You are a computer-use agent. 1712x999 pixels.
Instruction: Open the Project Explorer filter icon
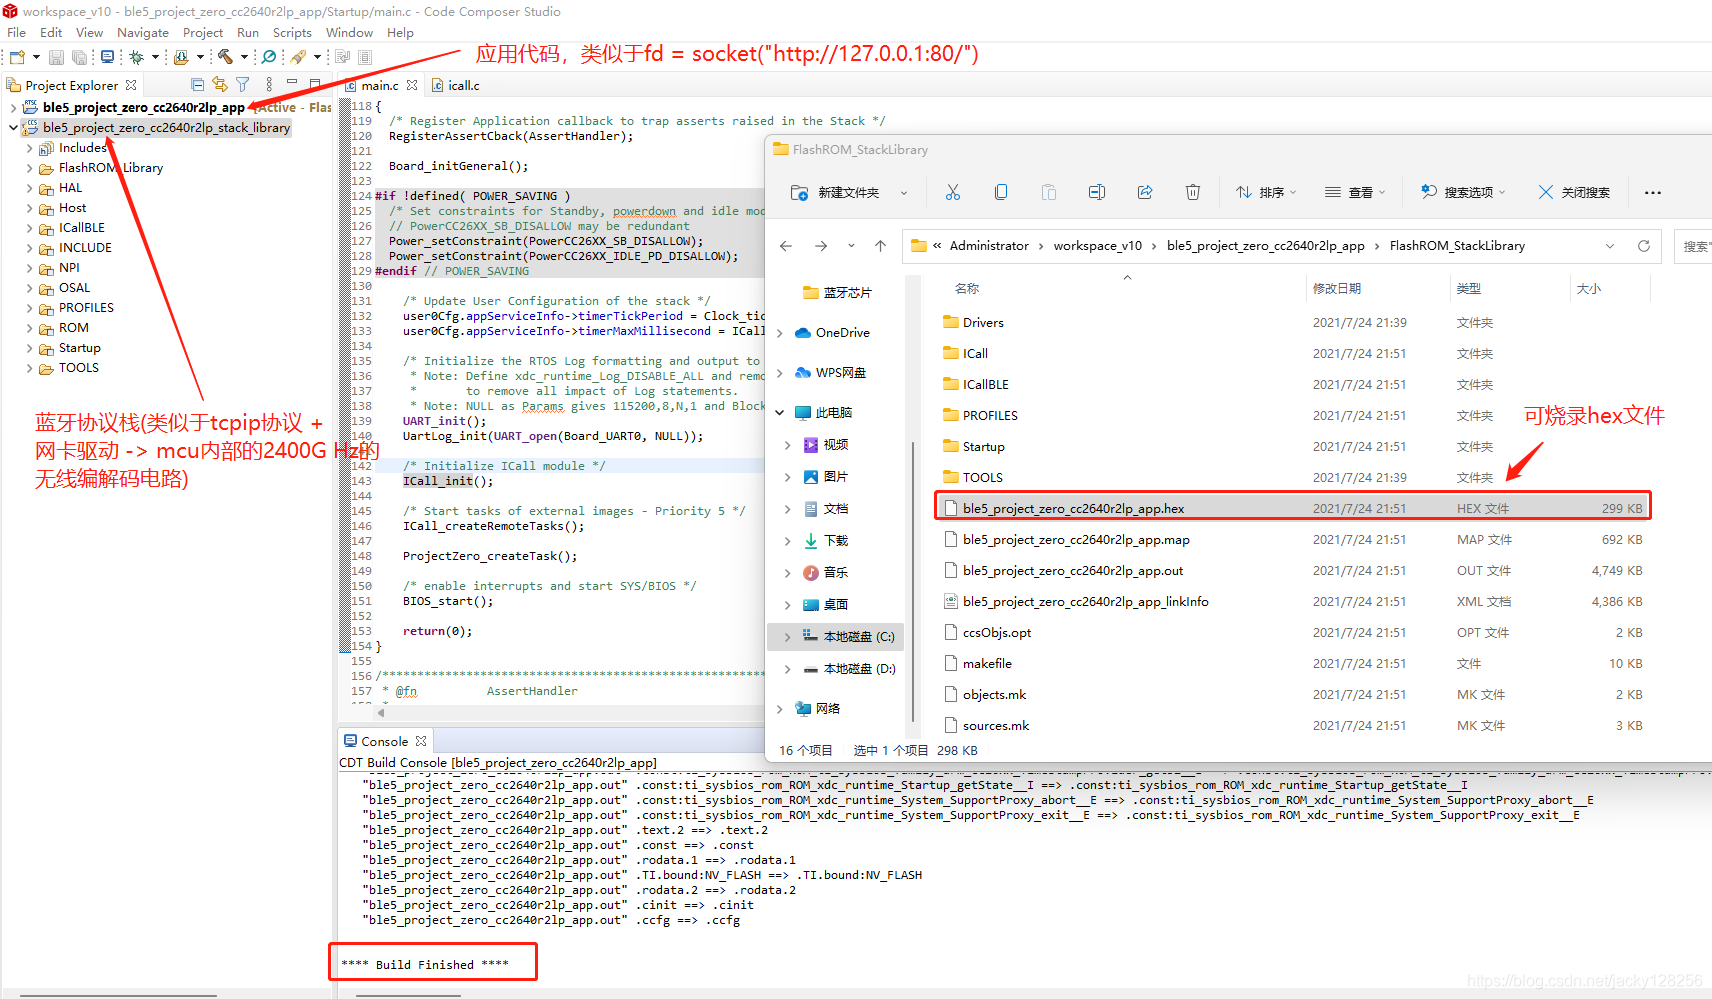(x=242, y=85)
